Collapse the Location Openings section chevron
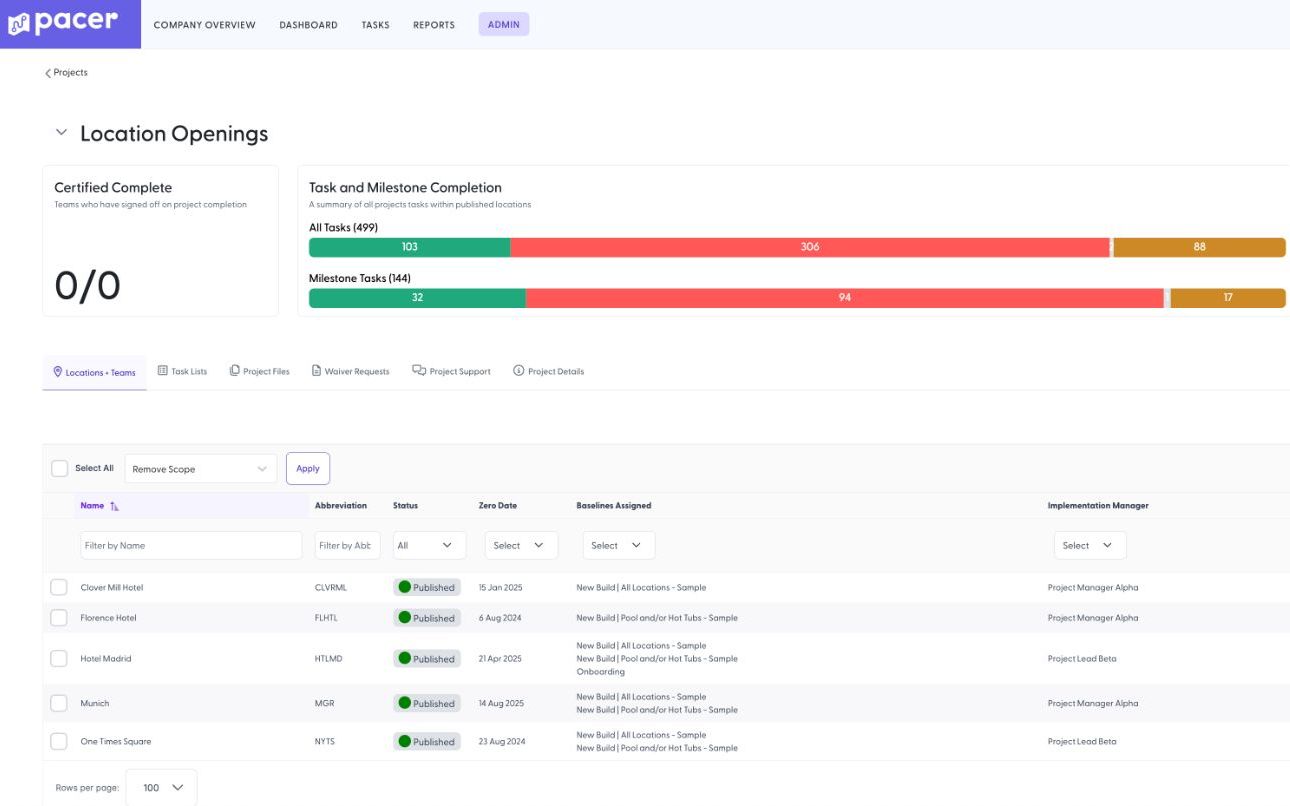Viewport: 1290px width, 806px height. tap(61, 133)
